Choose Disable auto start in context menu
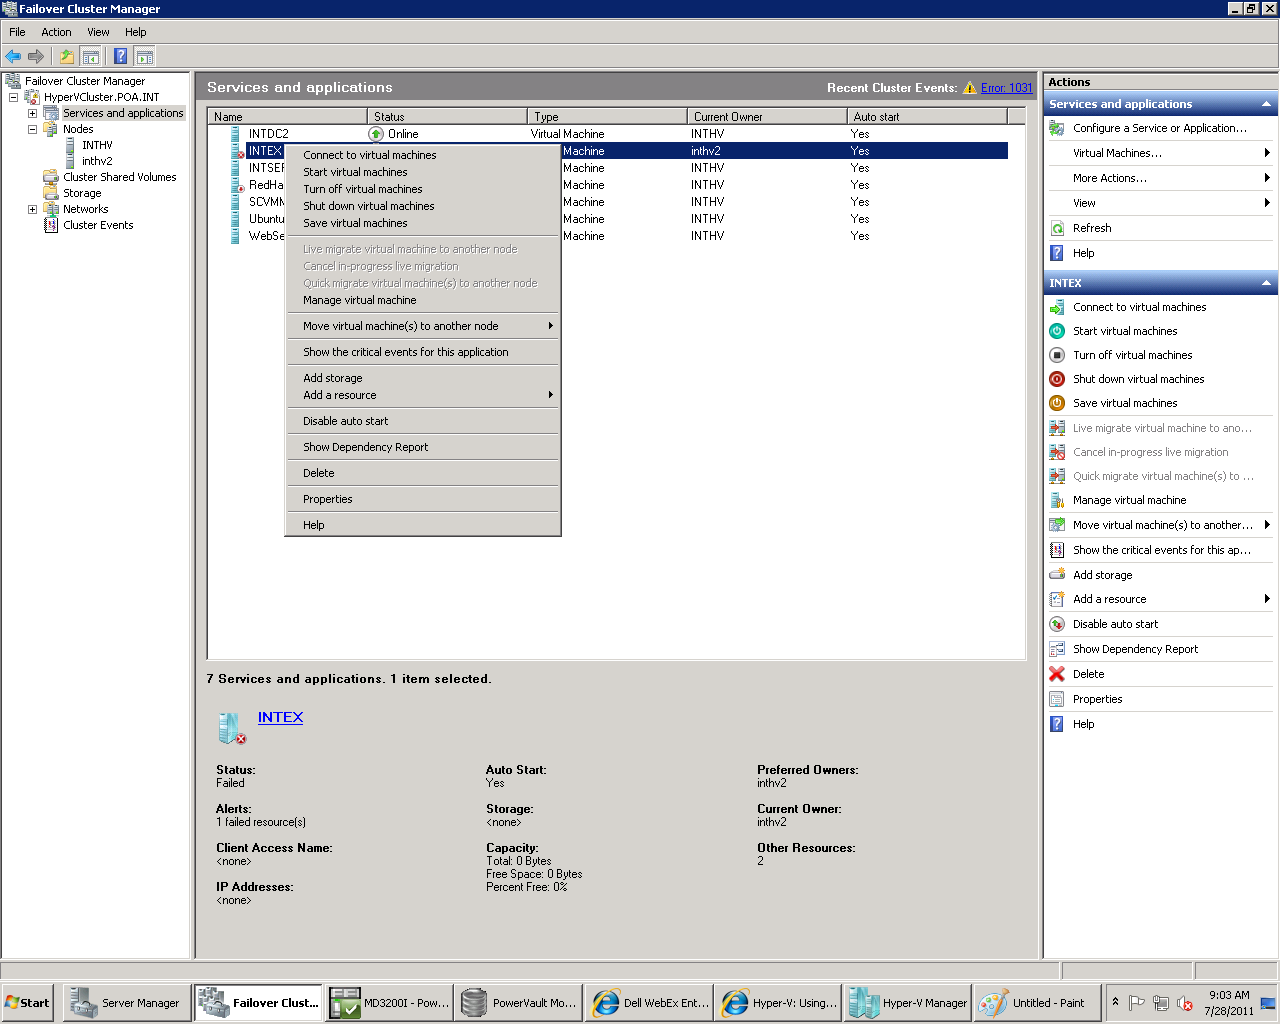The width and height of the screenshot is (1280, 1024). point(423,421)
